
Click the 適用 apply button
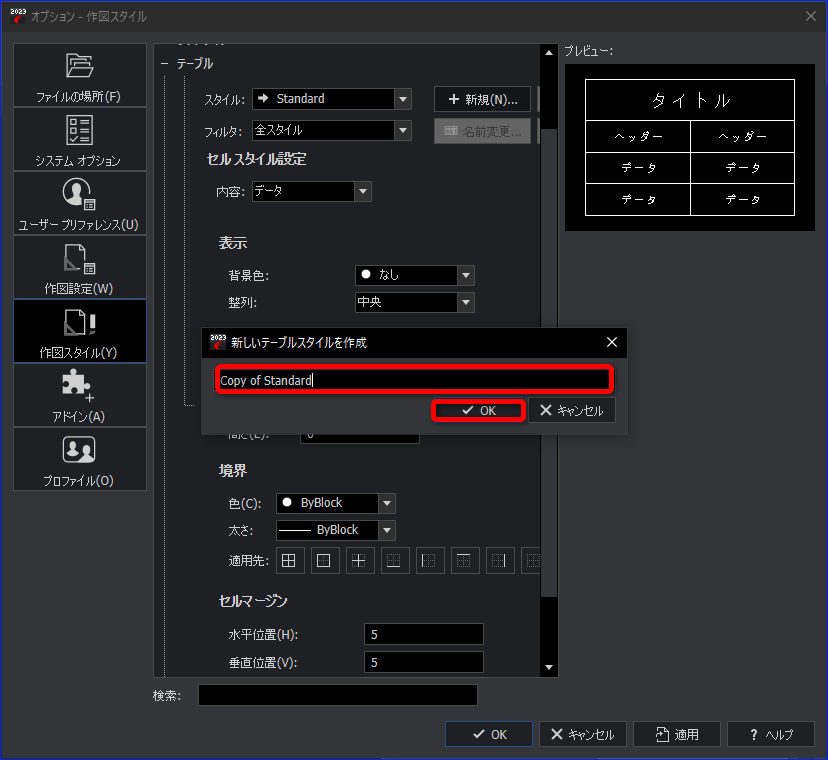pos(677,734)
